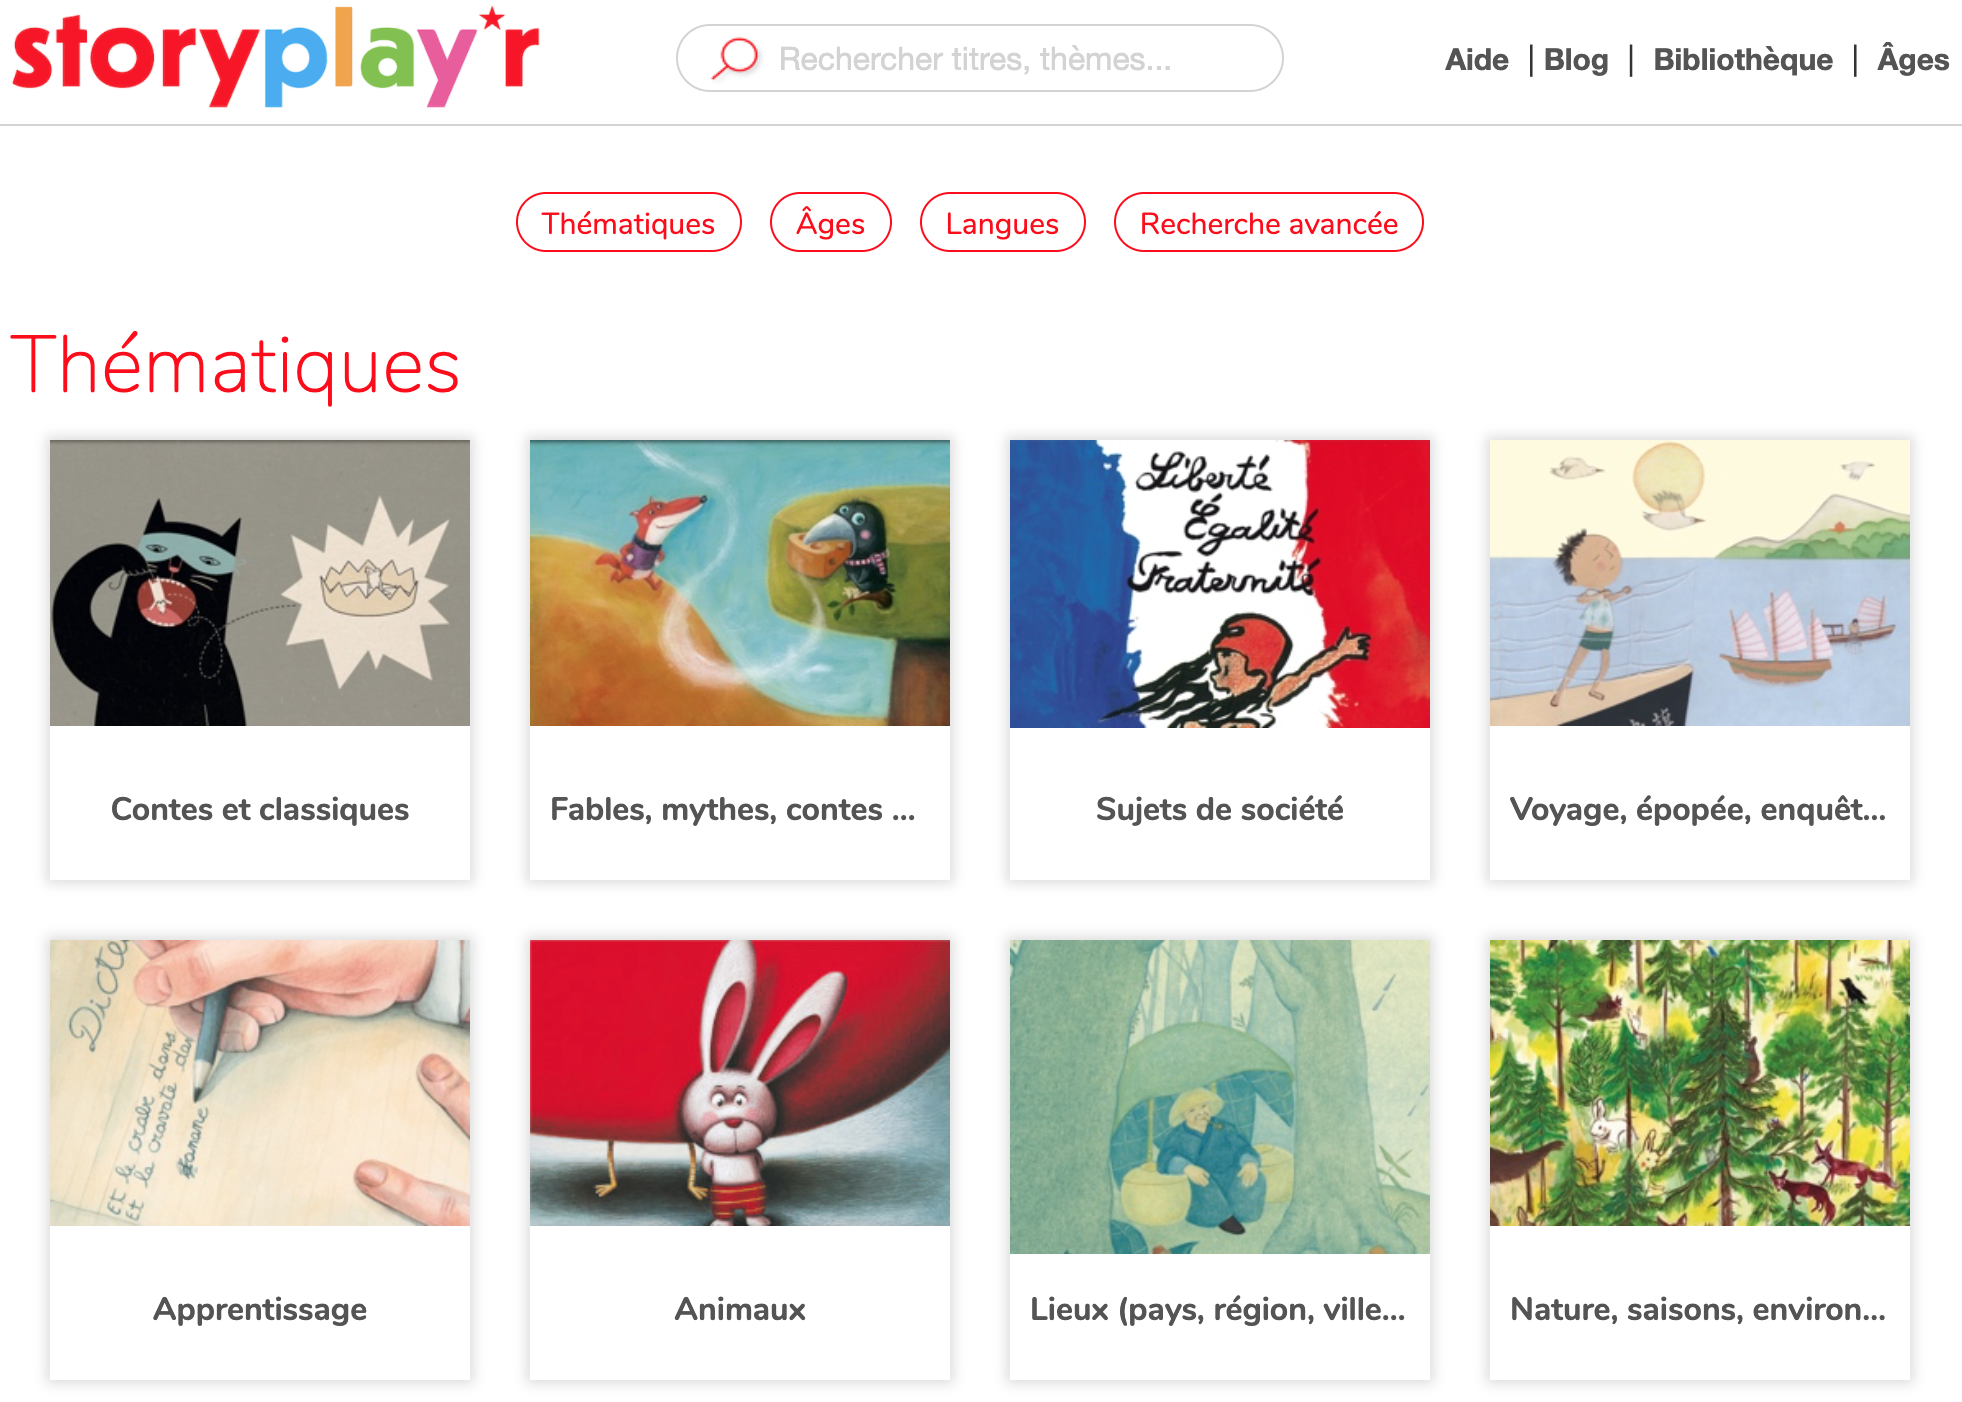Open the forest Nature, saisons thumbnail
Viewport: 1962px width, 1402px height.
click(1700, 1083)
